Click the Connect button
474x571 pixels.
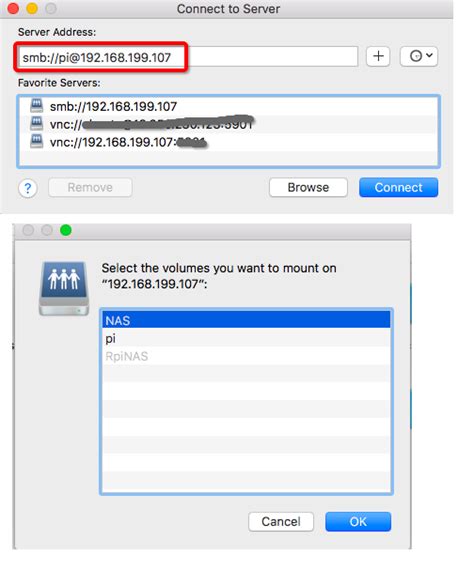coord(399,188)
